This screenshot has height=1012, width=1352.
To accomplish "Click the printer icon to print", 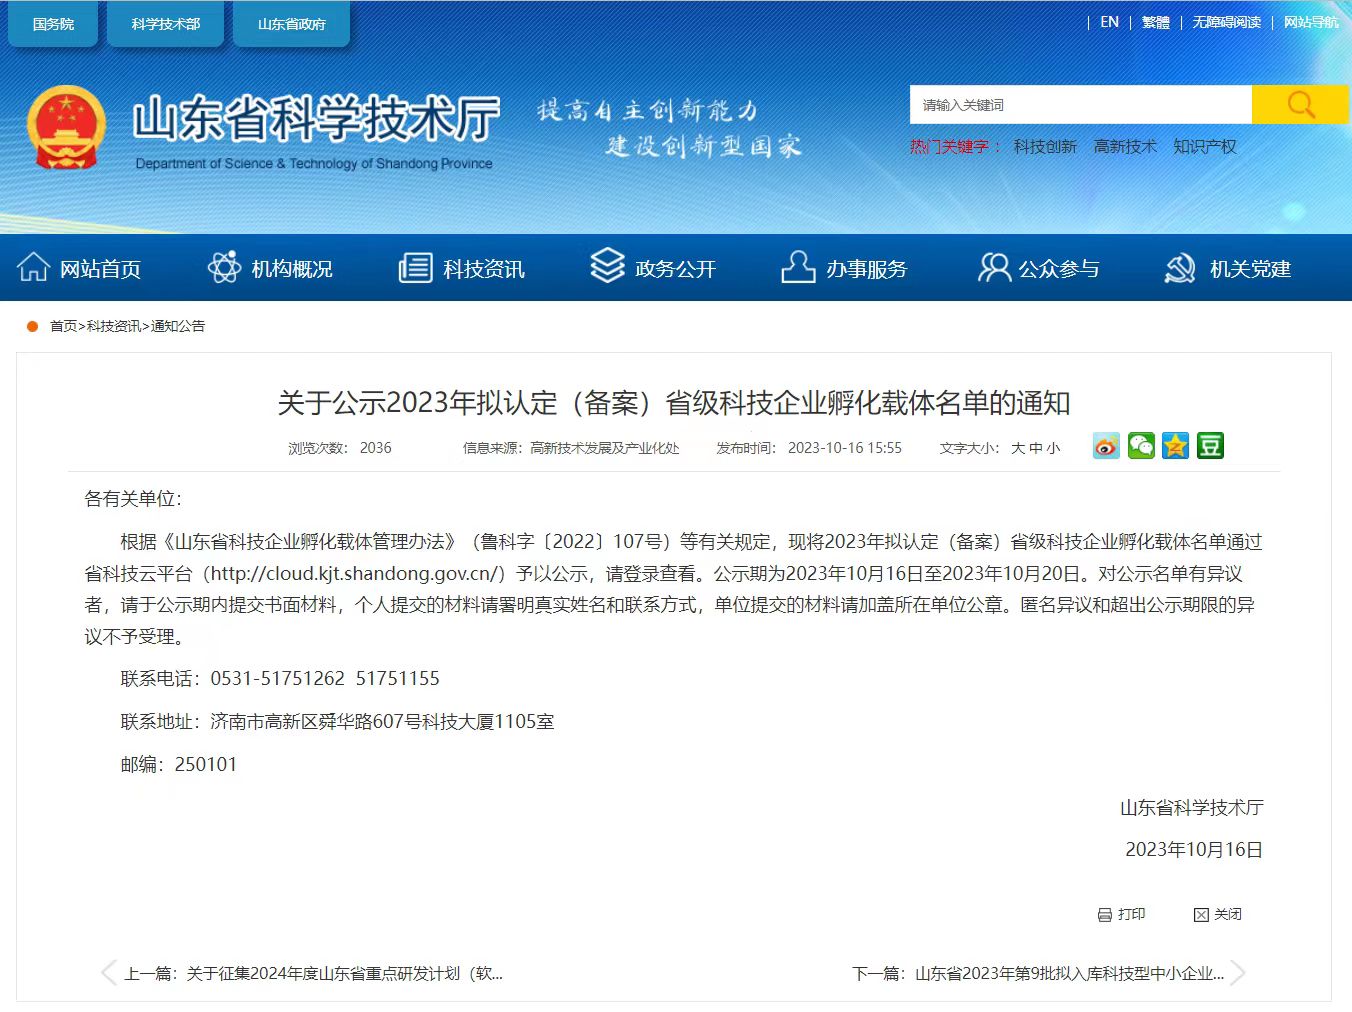I will click(1105, 915).
